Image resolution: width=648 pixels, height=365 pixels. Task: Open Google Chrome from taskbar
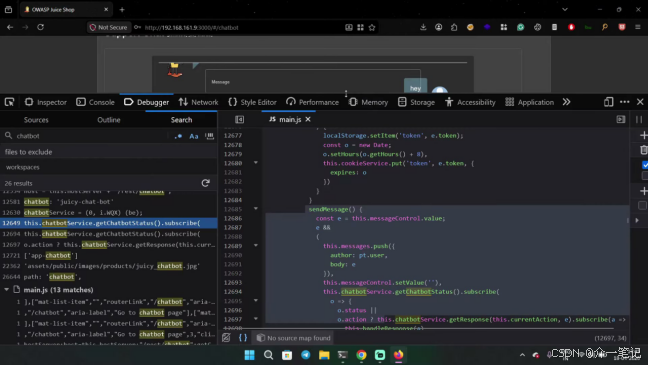click(361, 355)
